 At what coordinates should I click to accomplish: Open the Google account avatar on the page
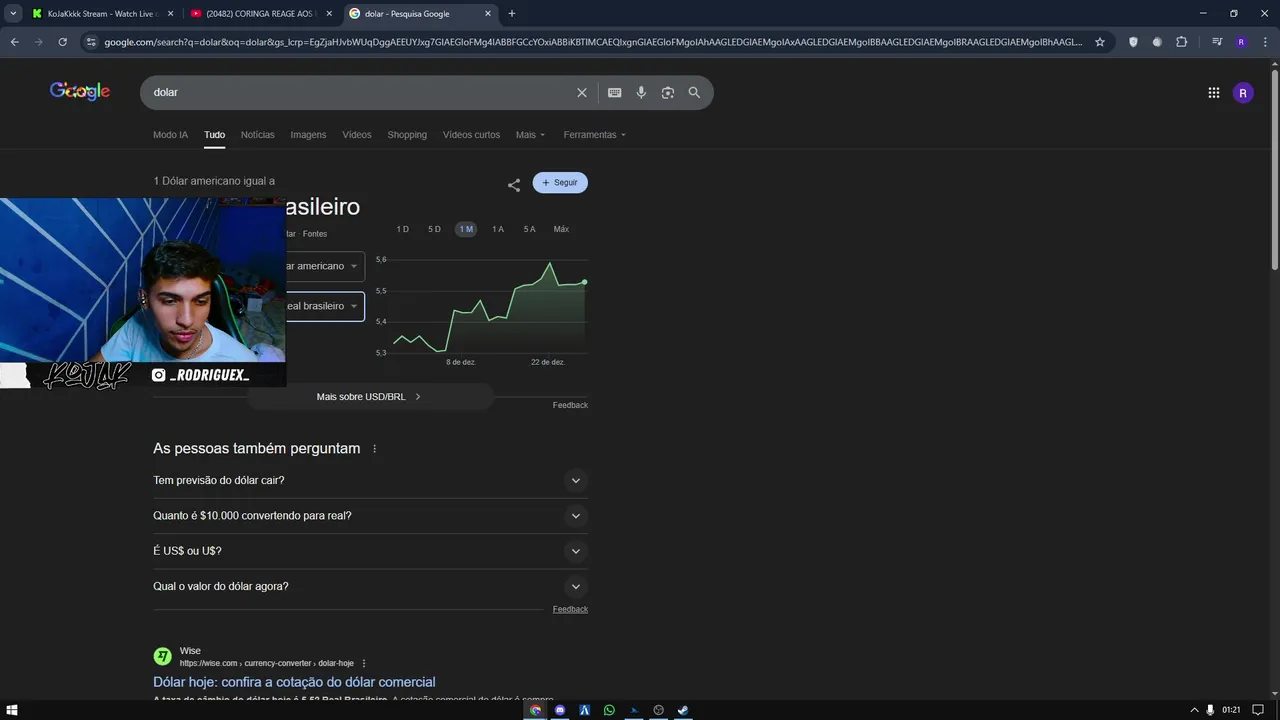click(x=1243, y=93)
